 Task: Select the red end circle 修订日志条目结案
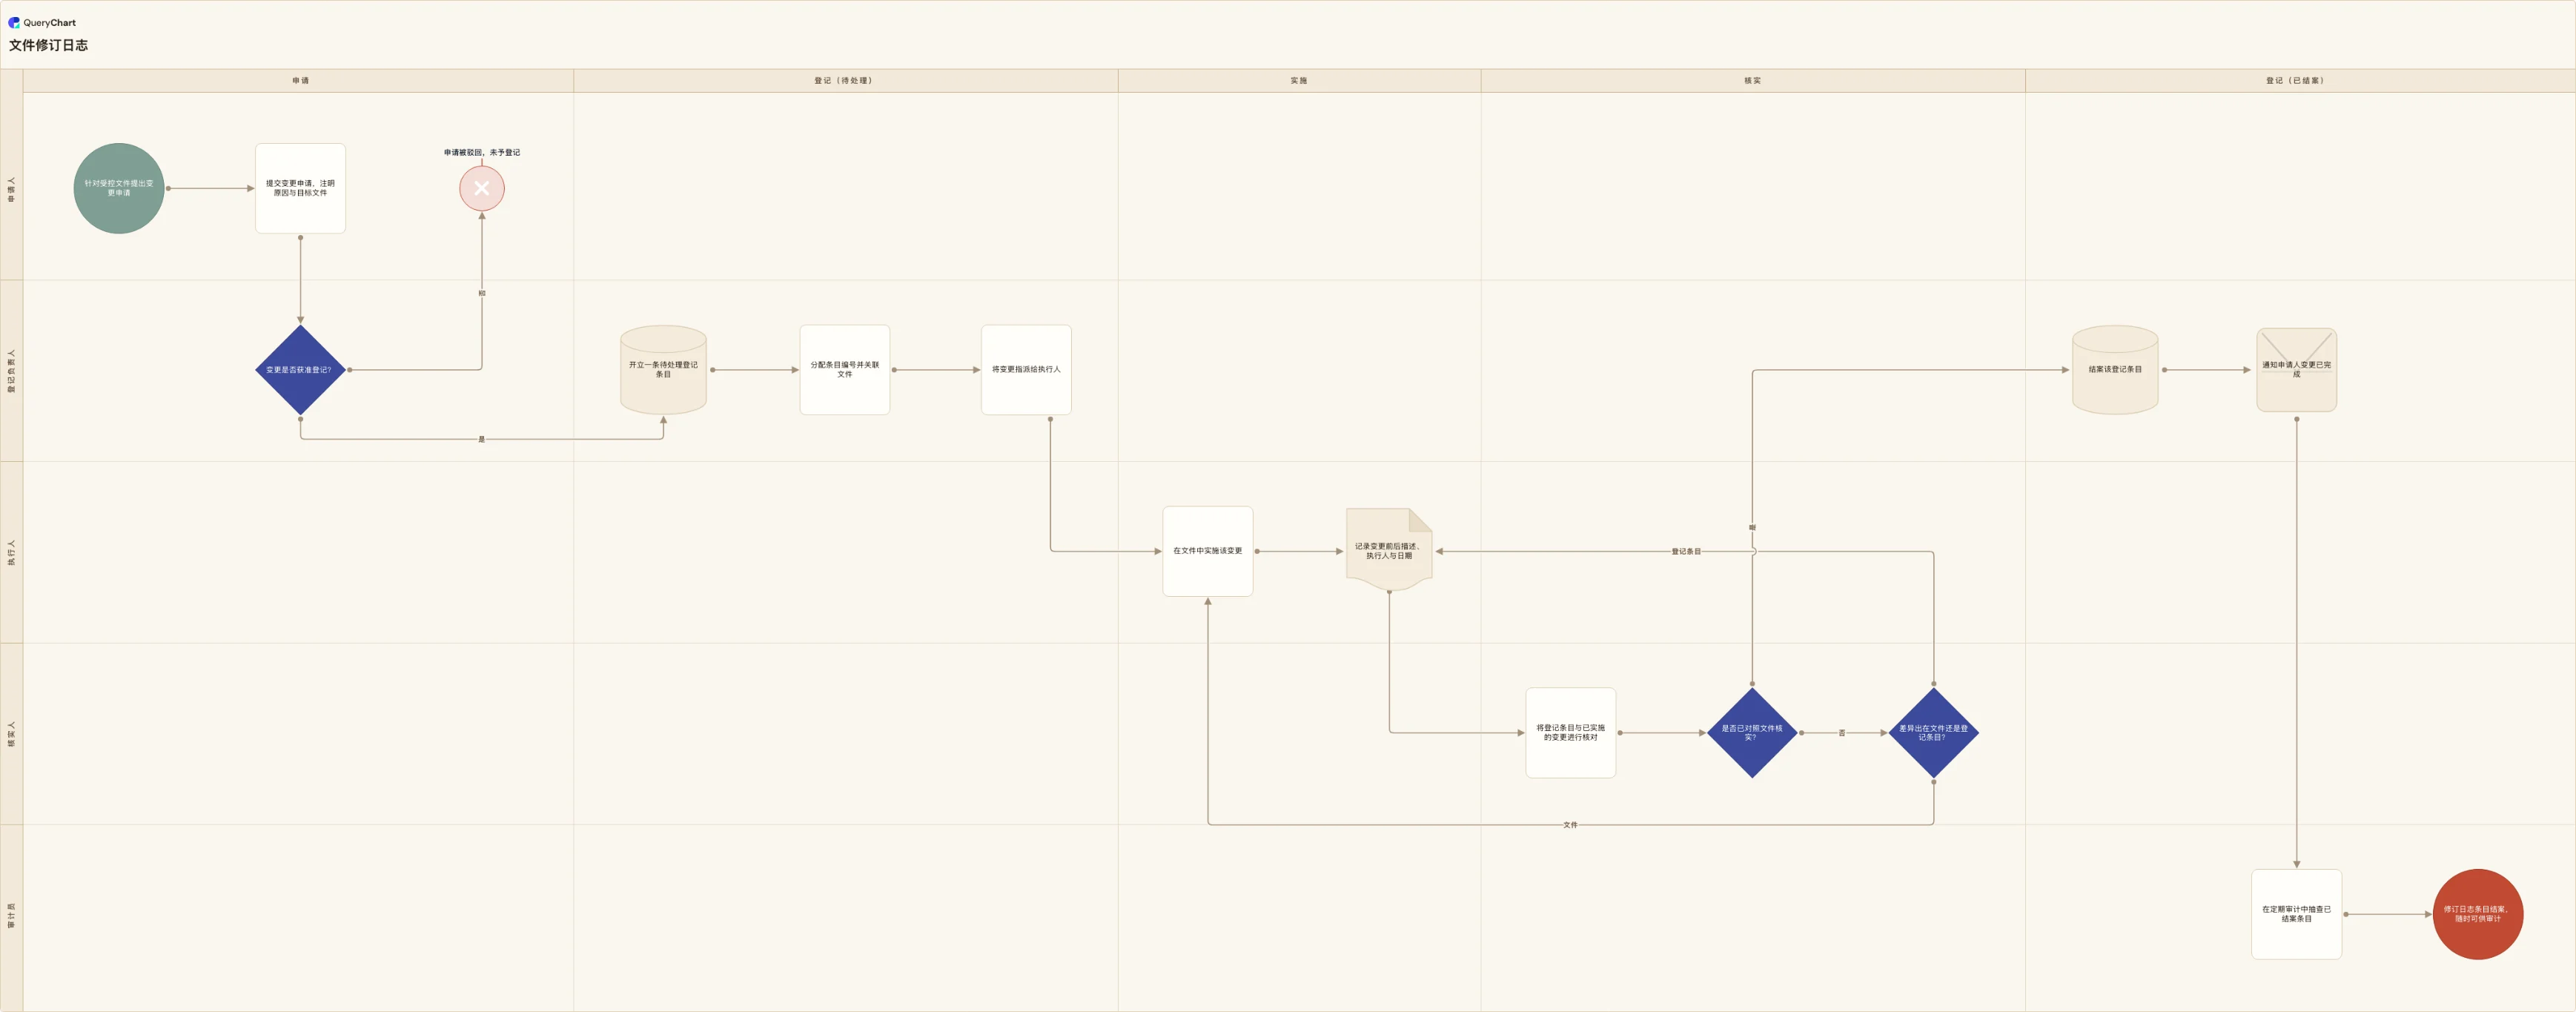click(2478, 914)
